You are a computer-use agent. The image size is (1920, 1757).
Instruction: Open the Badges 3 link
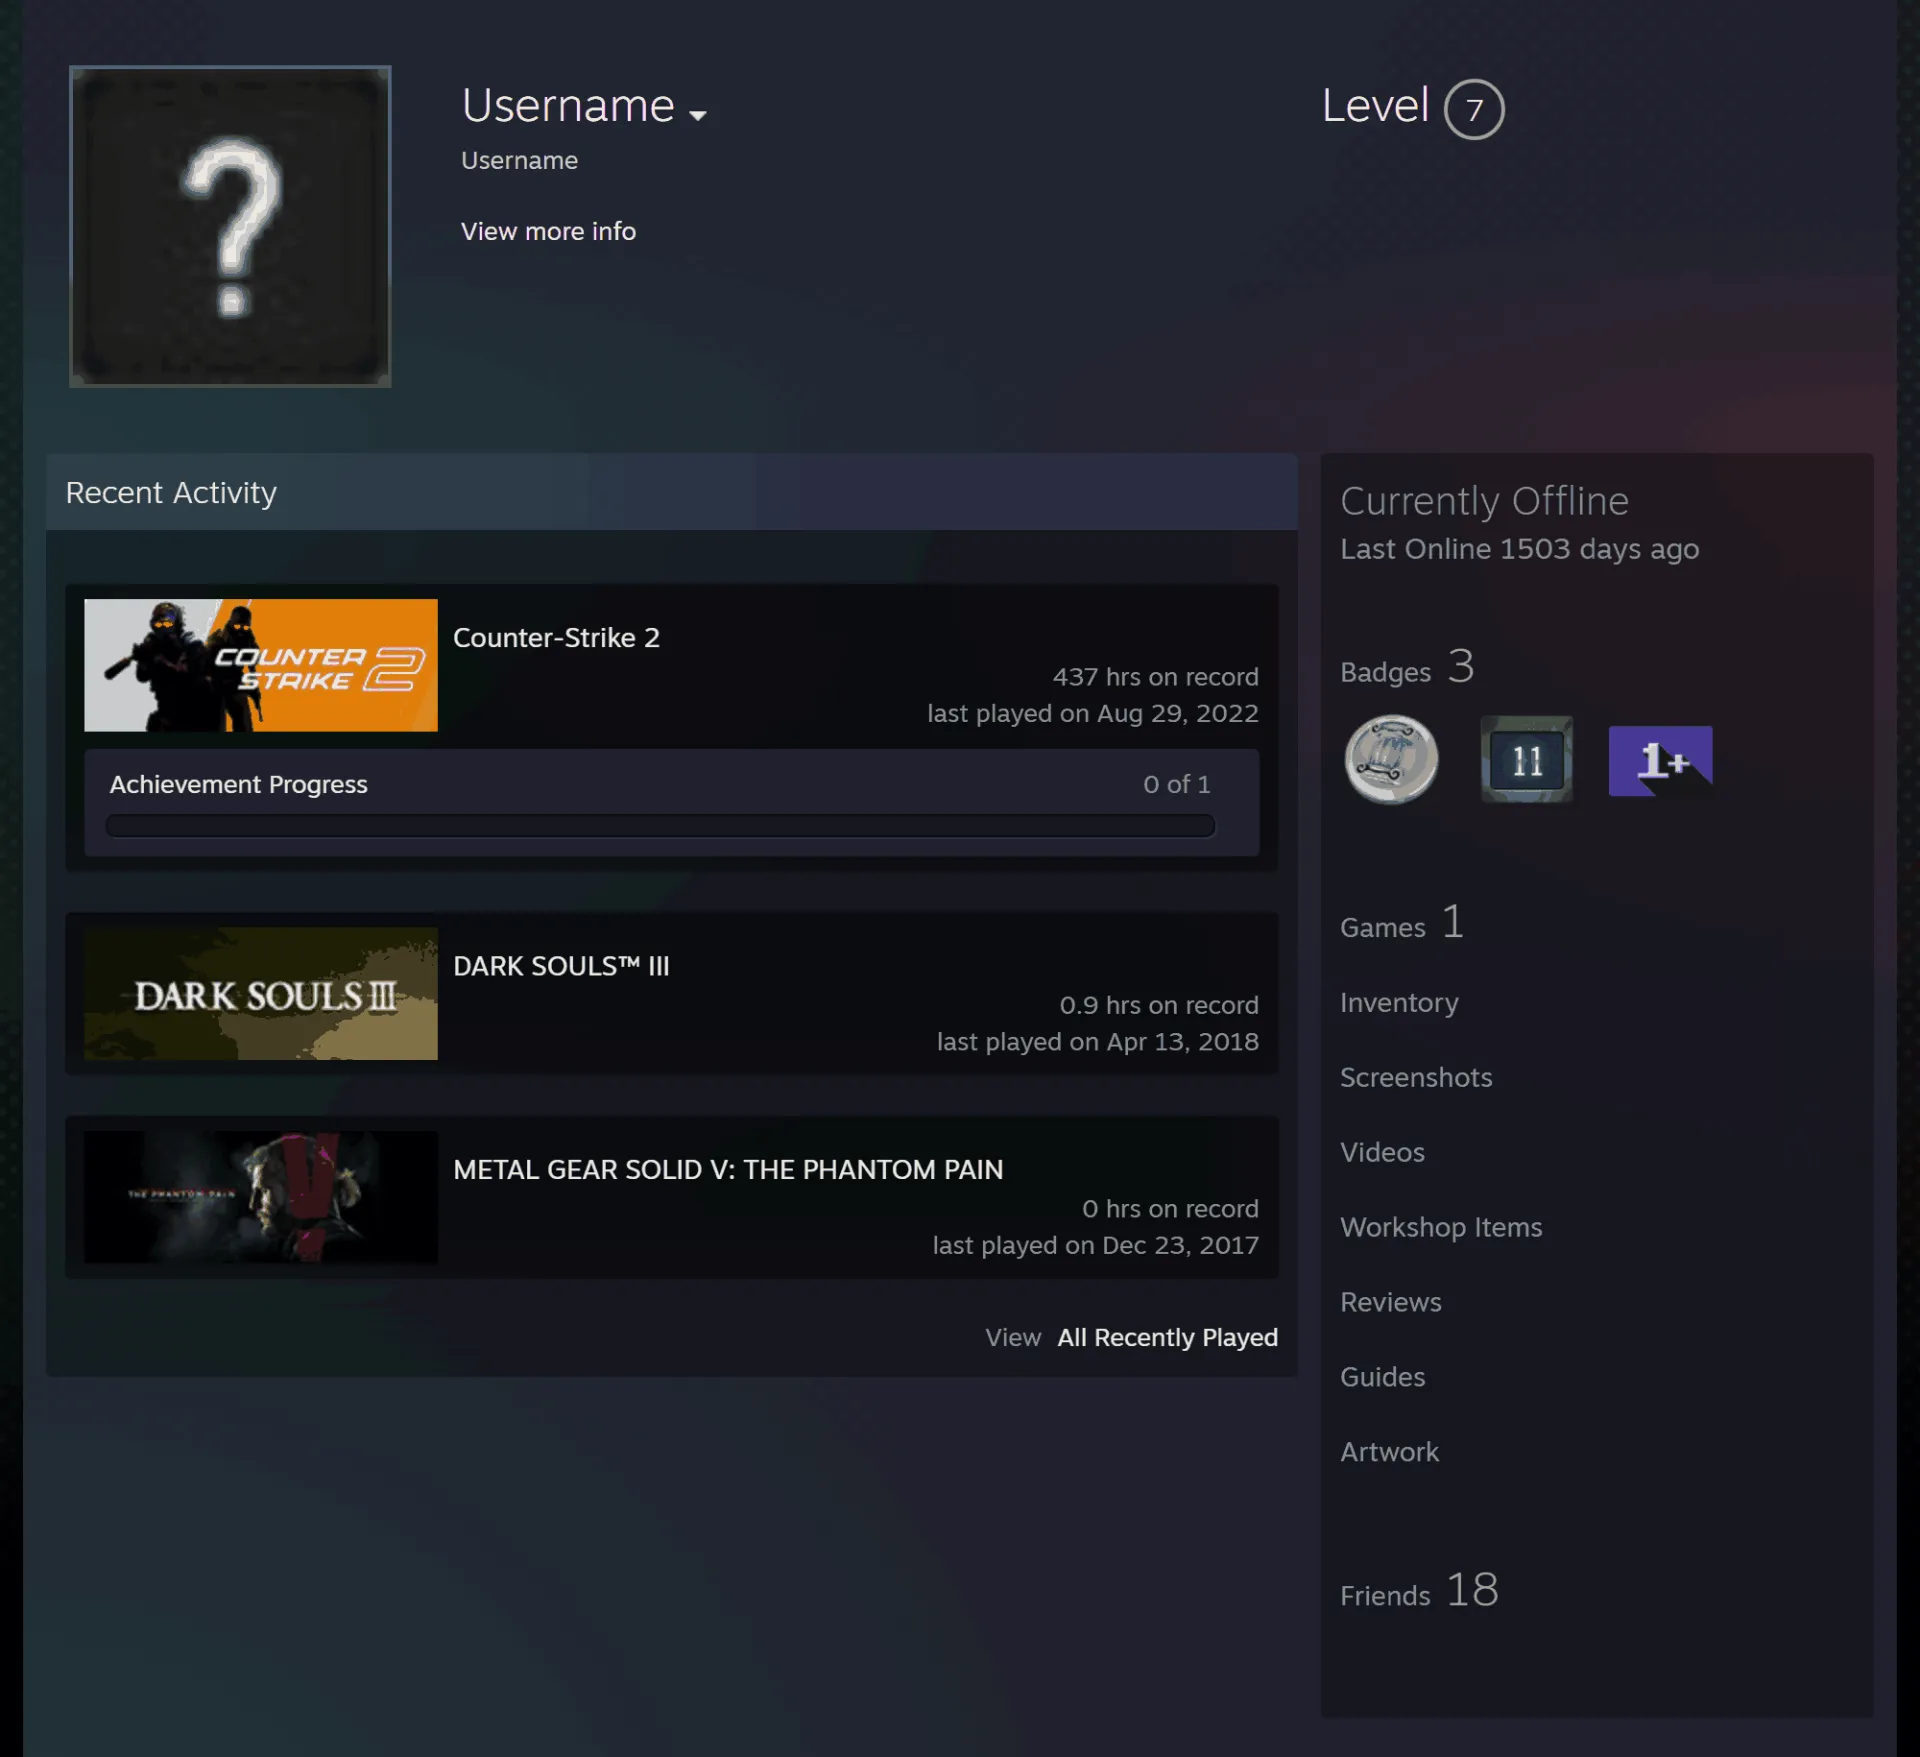click(x=1407, y=667)
